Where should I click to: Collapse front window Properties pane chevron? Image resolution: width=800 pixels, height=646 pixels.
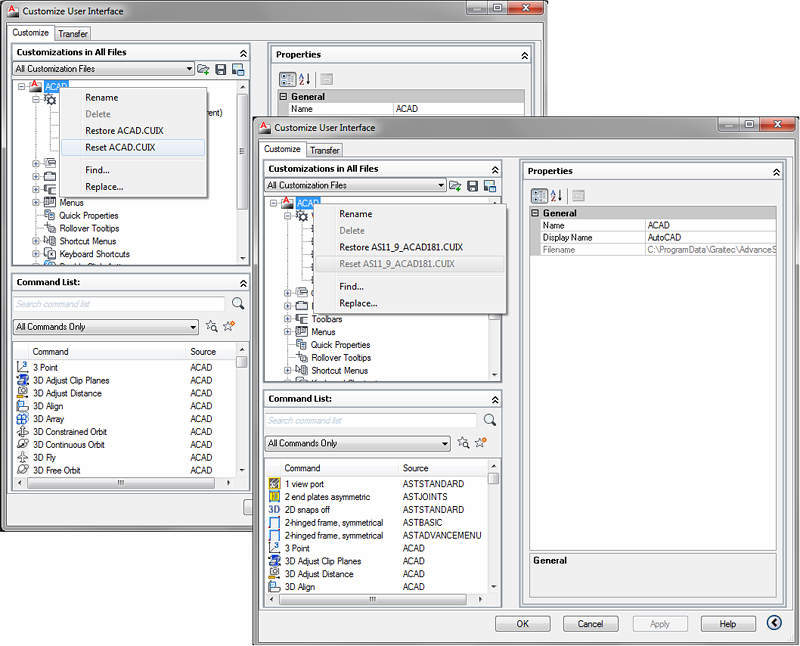click(776, 172)
